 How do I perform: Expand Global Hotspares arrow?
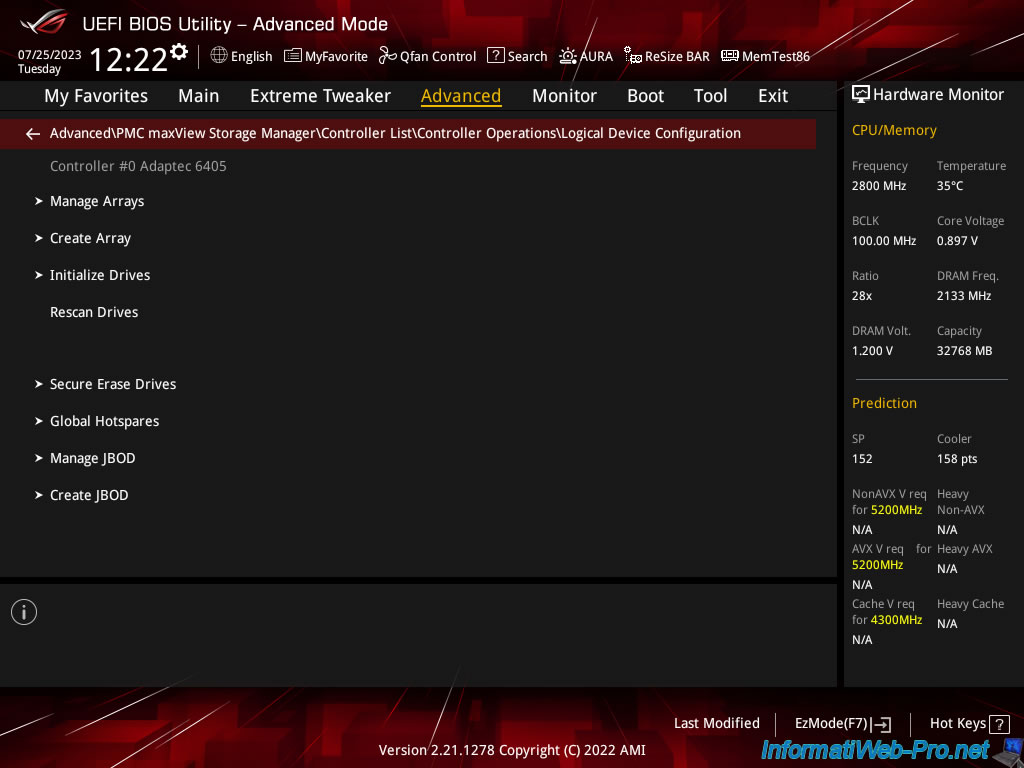pyautogui.click(x=39, y=421)
